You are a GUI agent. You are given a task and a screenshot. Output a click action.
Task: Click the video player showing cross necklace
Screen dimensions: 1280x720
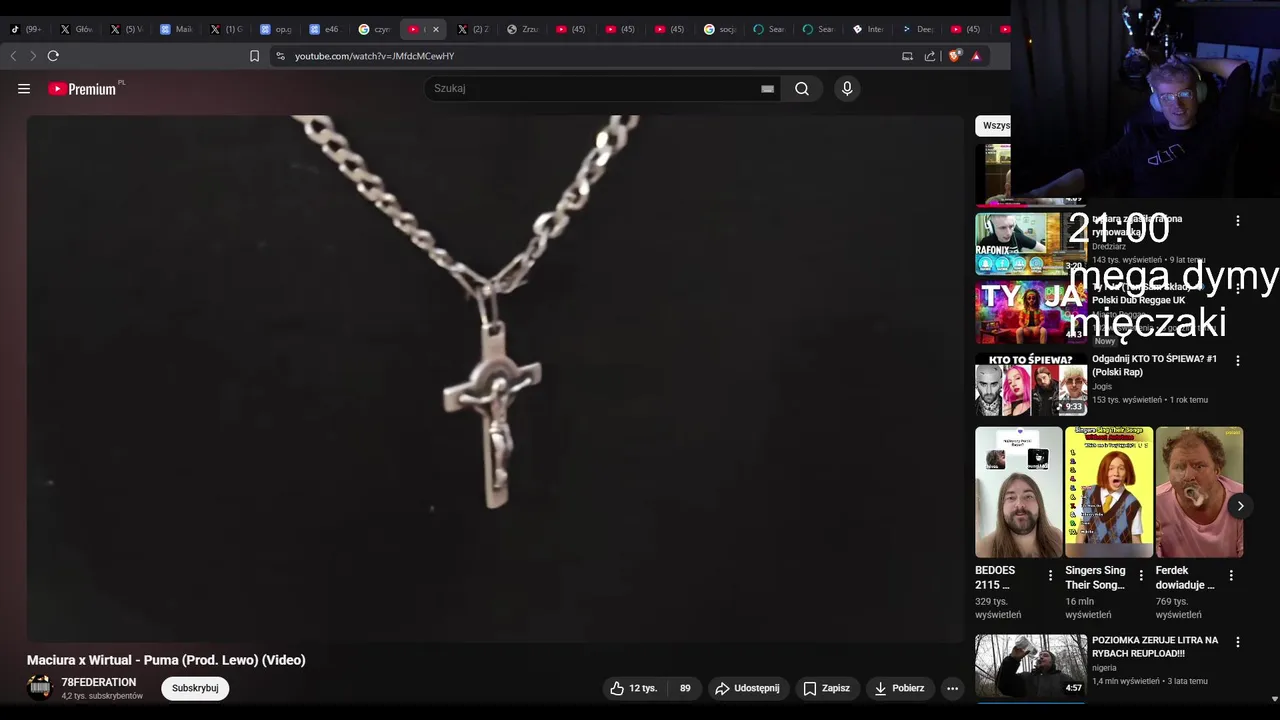[495, 378]
